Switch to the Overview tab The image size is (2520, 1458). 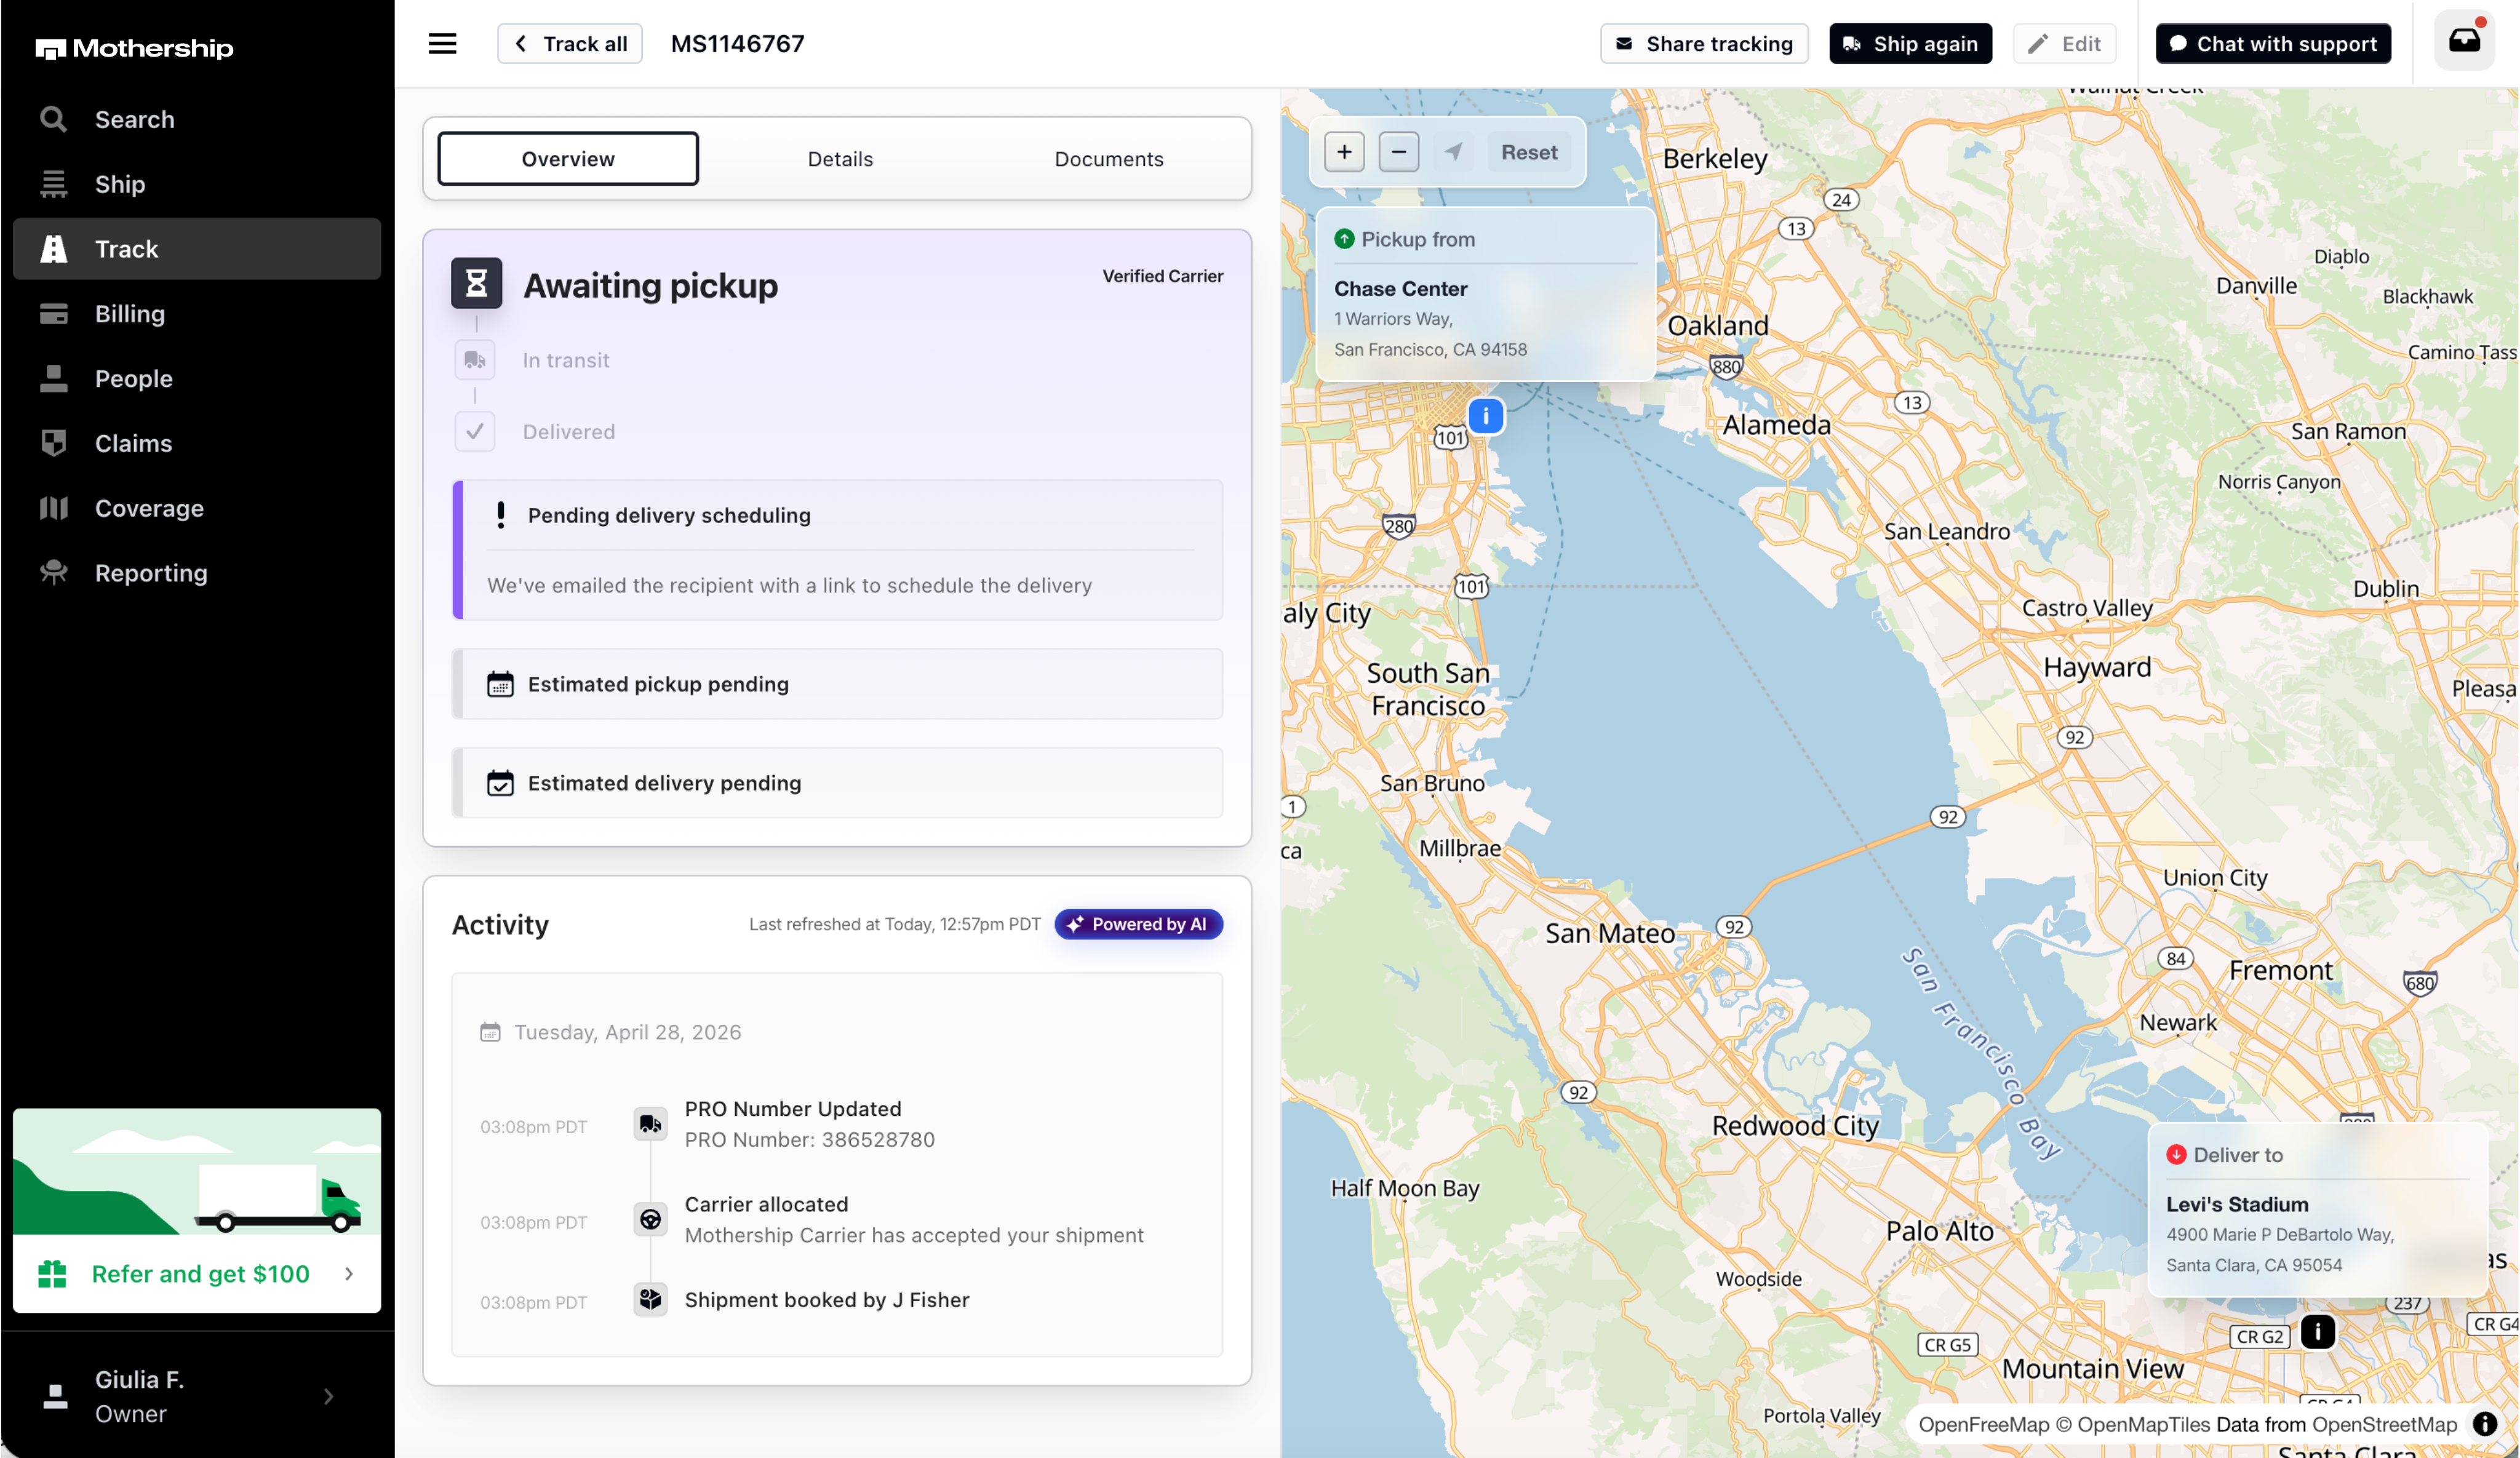coord(568,159)
